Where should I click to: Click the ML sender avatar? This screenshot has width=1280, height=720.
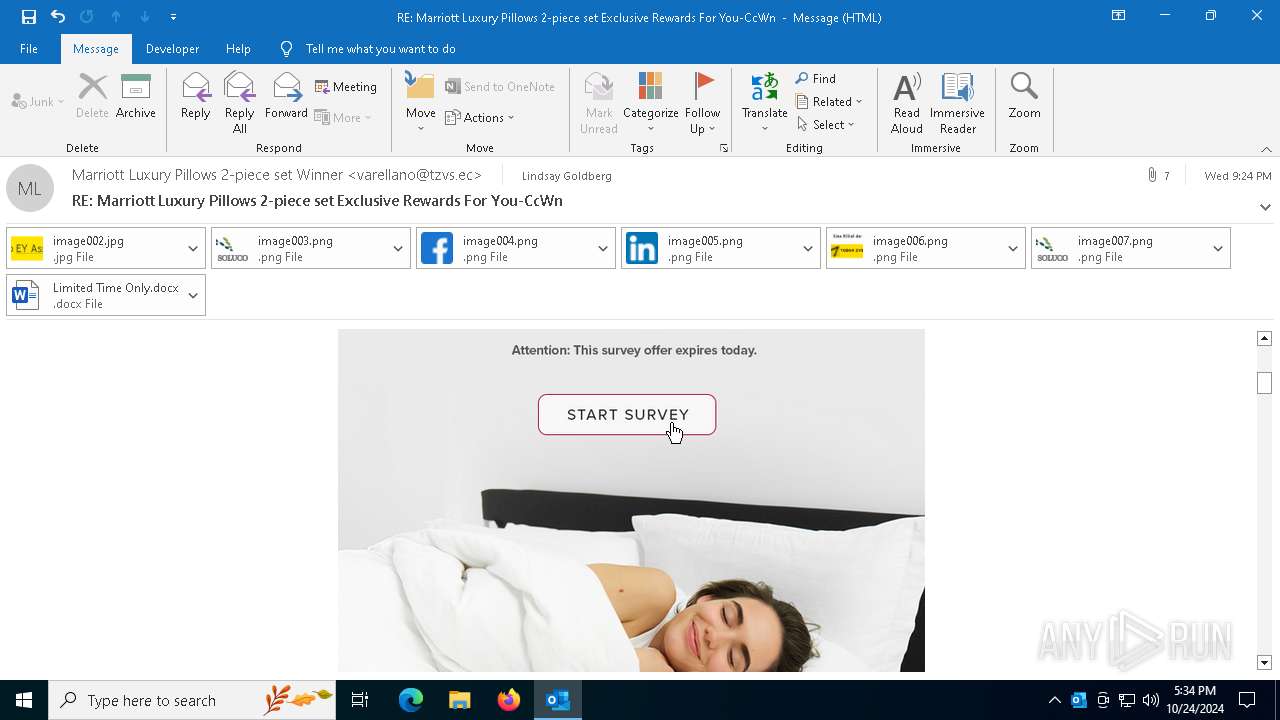30,188
